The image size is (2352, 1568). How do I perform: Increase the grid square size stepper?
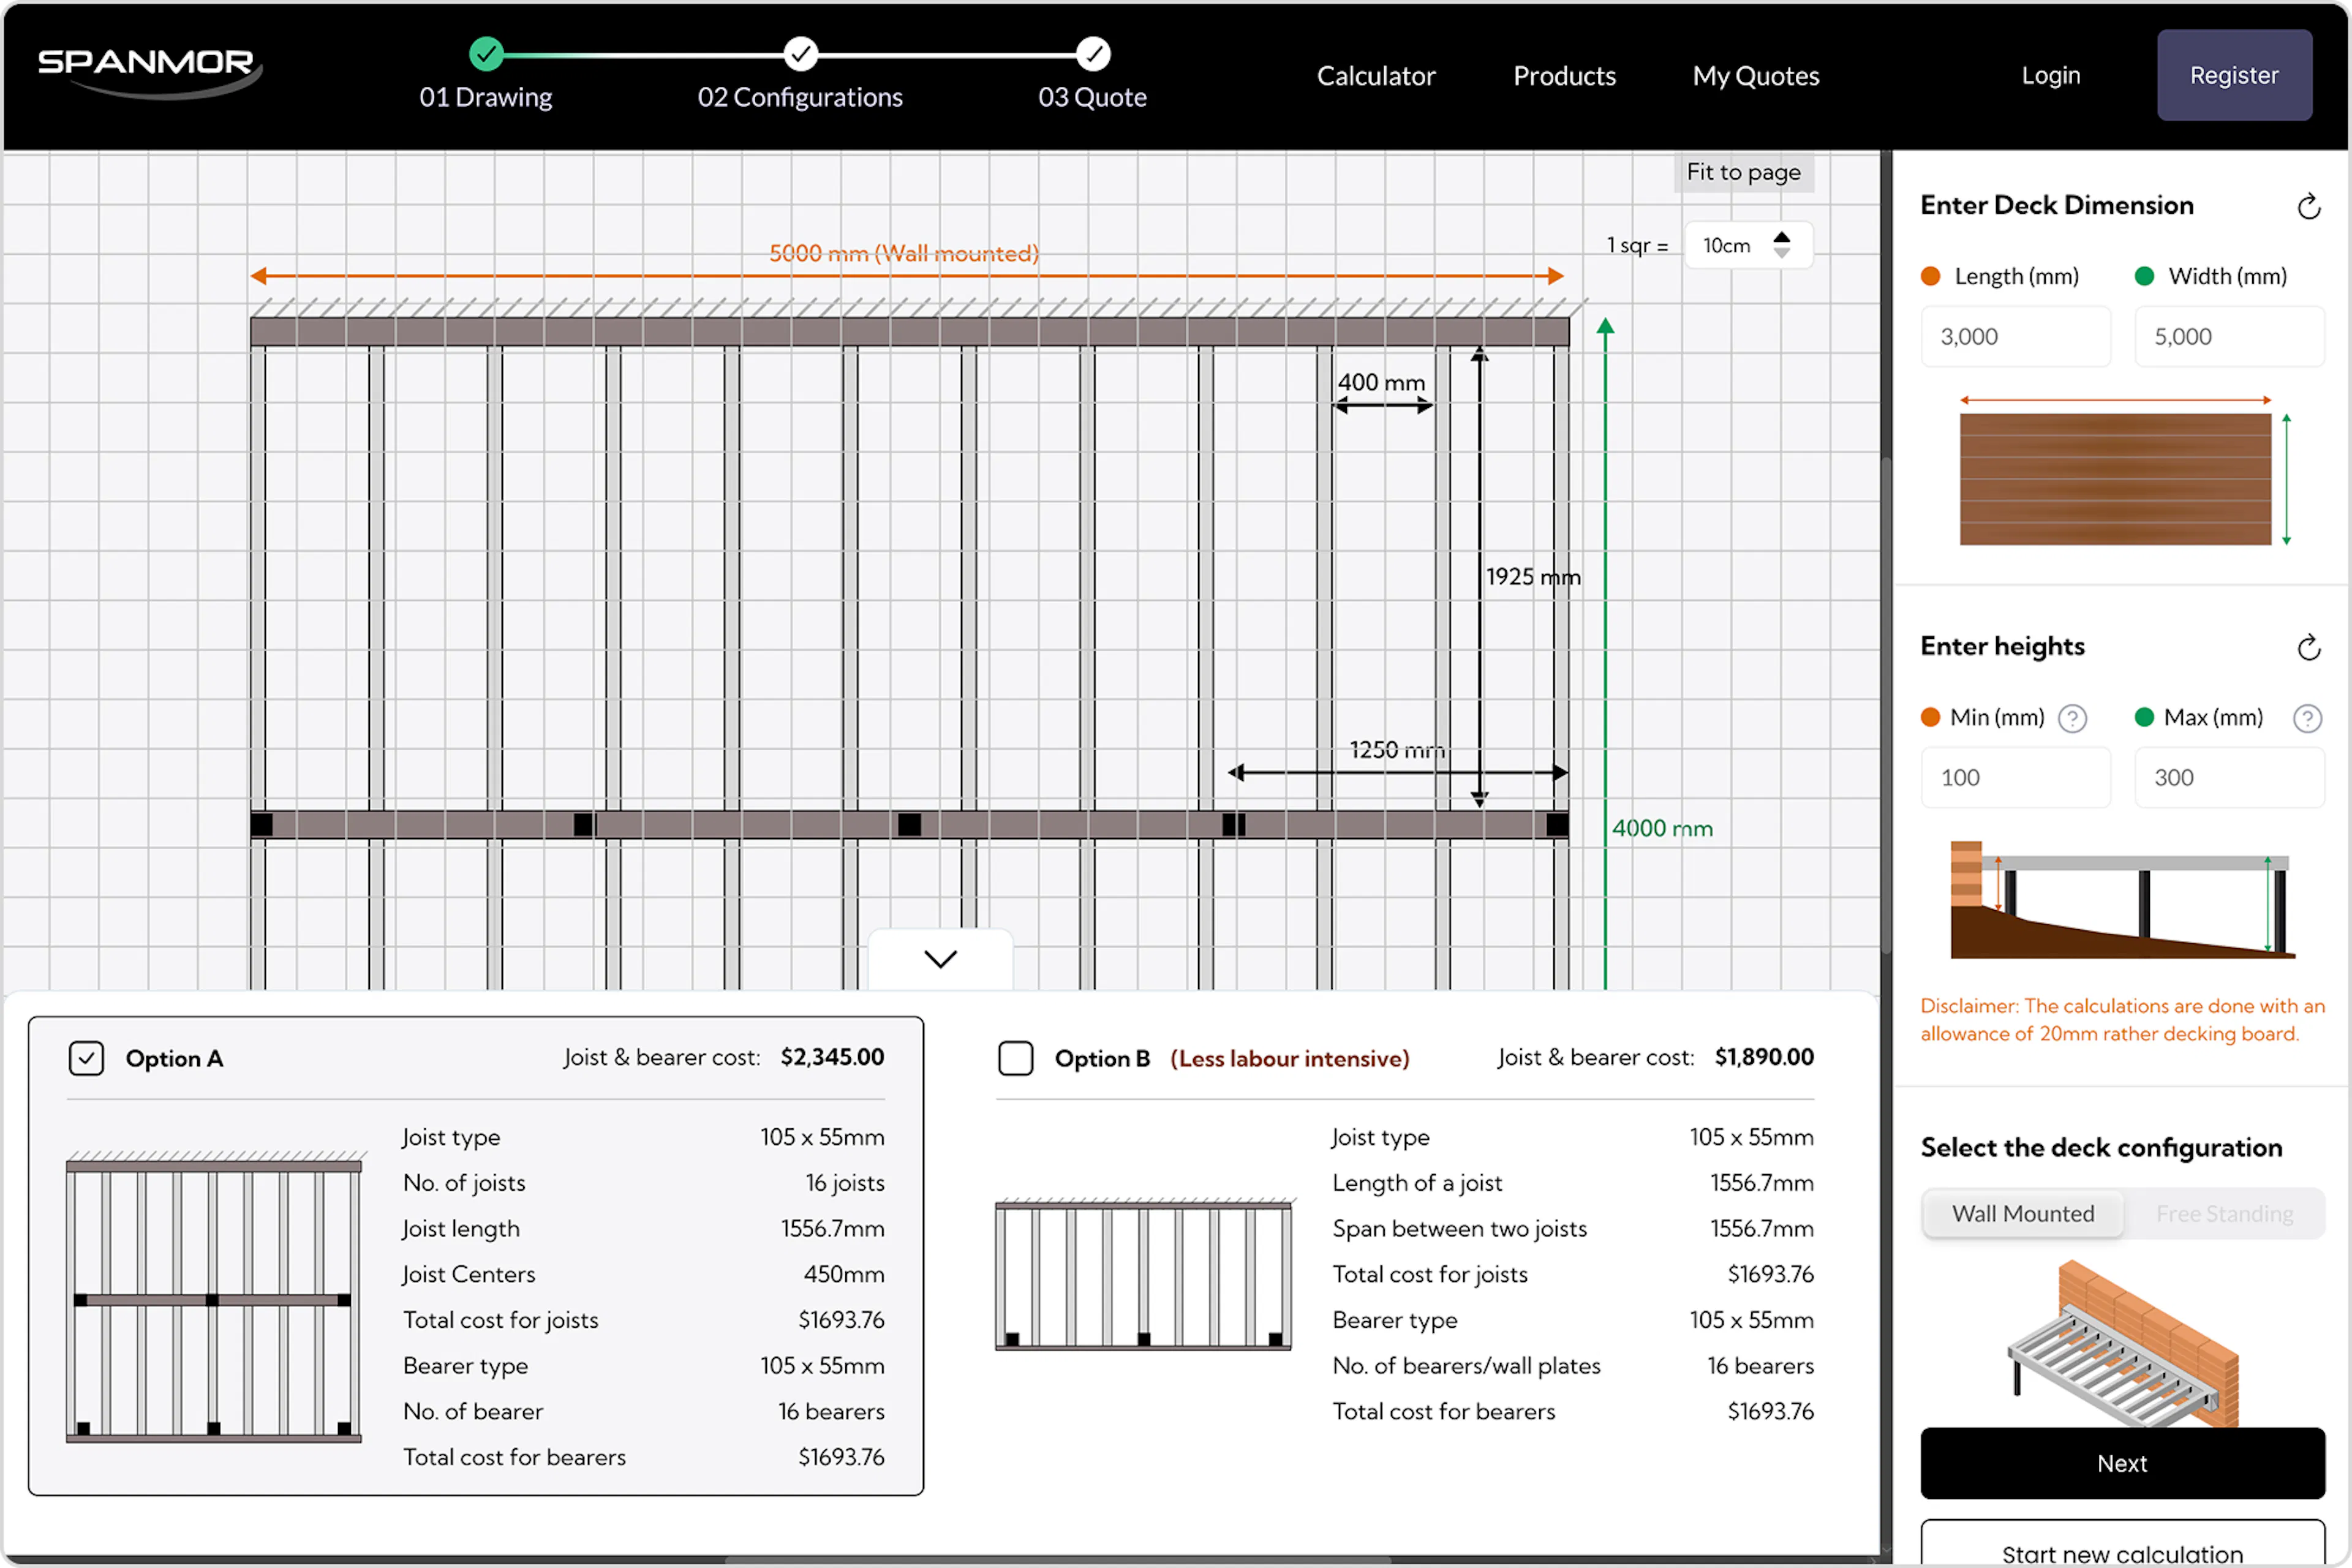pos(1782,237)
